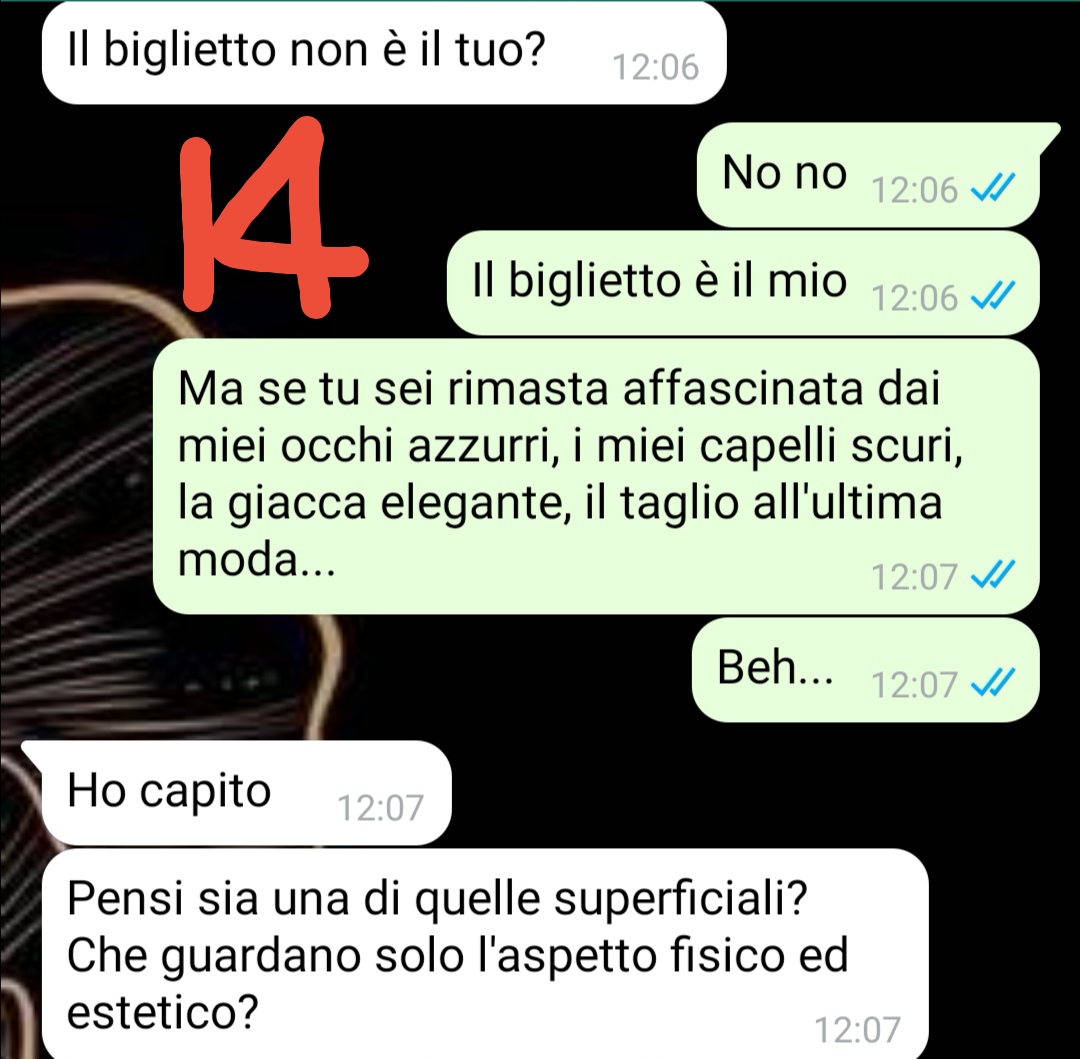Tap the double-check read receipt on "No no"
This screenshot has height=1059, width=1080.
tap(993, 187)
